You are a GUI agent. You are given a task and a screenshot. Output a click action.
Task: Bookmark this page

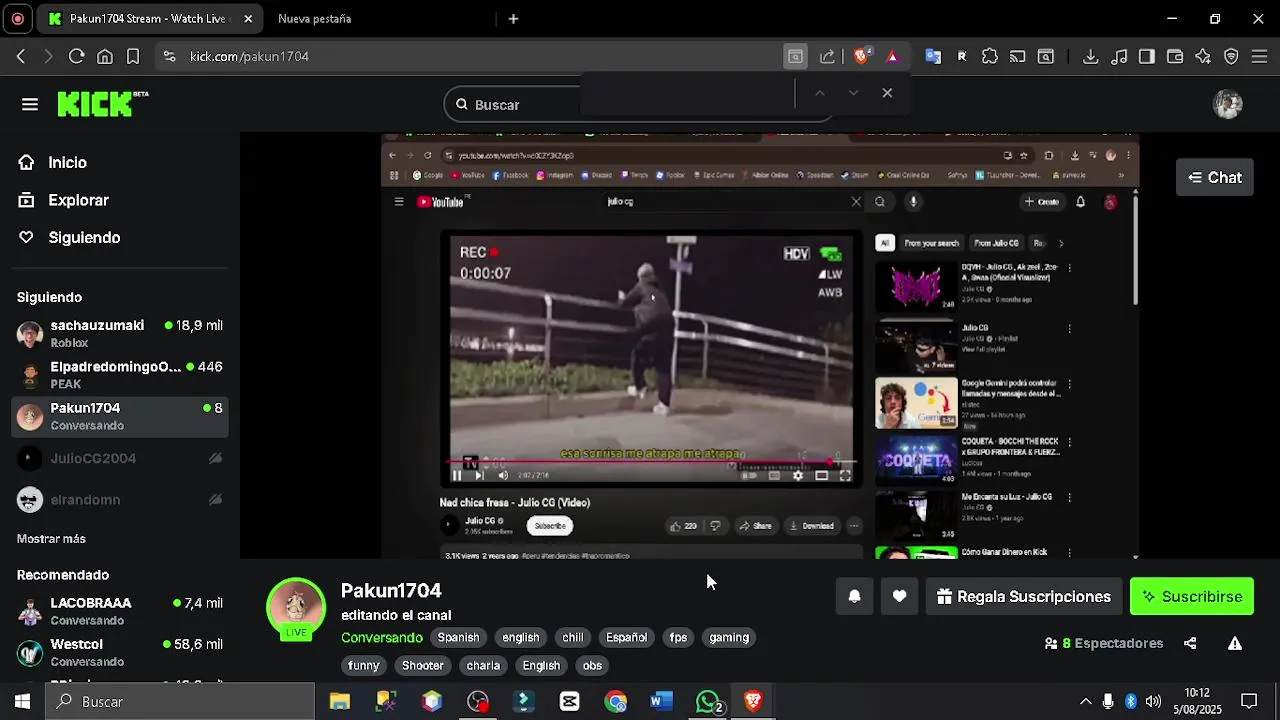(x=133, y=57)
